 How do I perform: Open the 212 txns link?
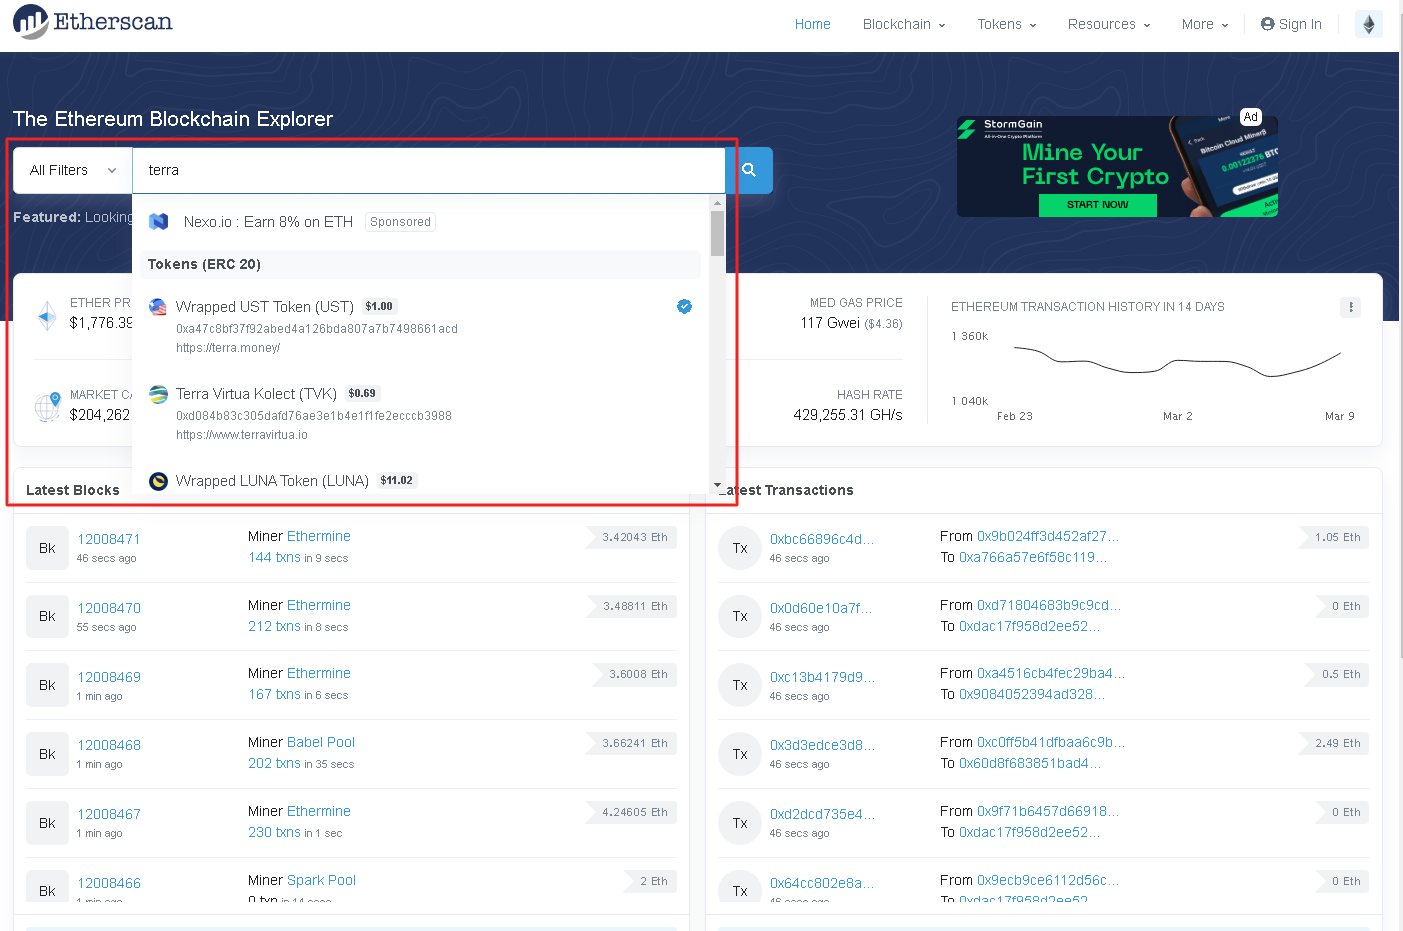coord(274,626)
